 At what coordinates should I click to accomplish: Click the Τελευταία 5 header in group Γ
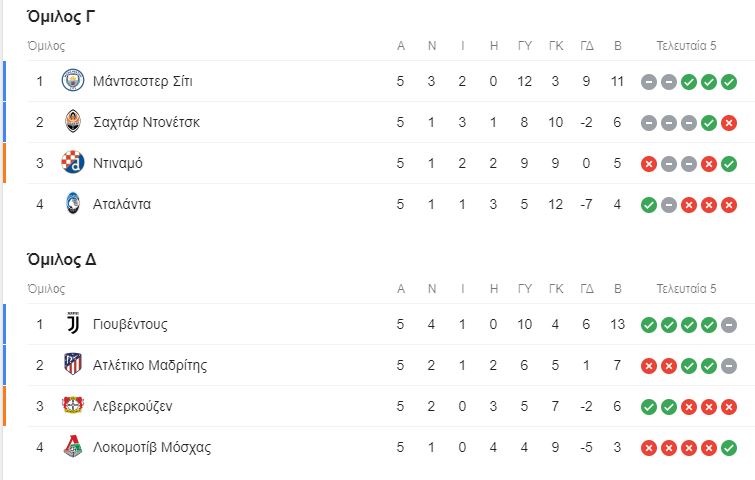686,46
